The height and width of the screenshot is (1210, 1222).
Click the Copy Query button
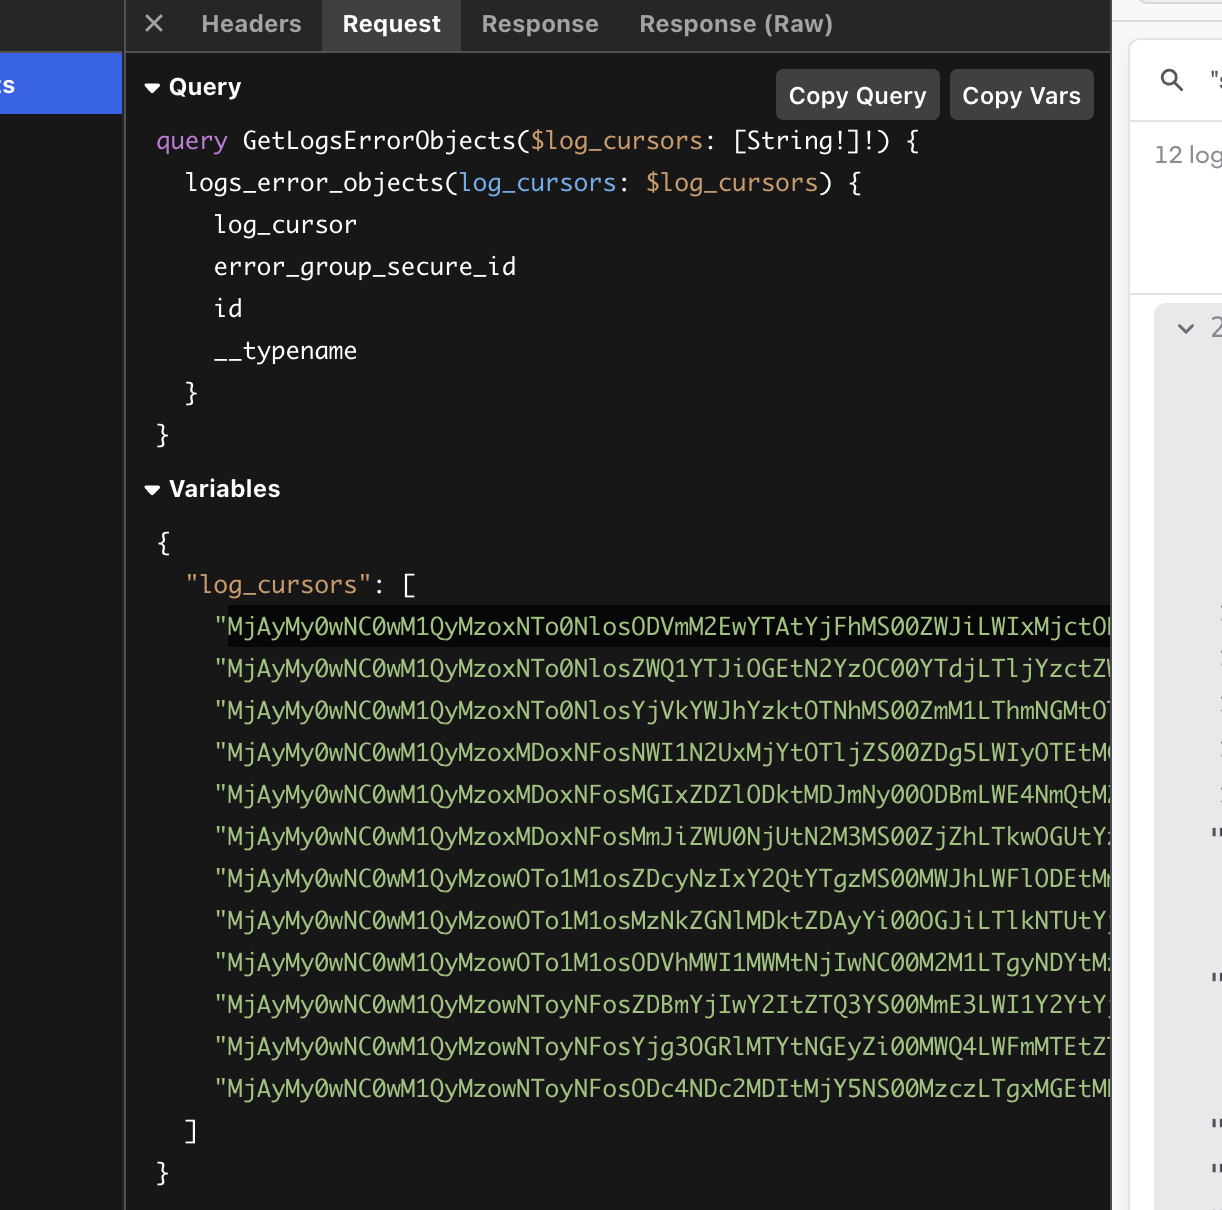pos(857,95)
